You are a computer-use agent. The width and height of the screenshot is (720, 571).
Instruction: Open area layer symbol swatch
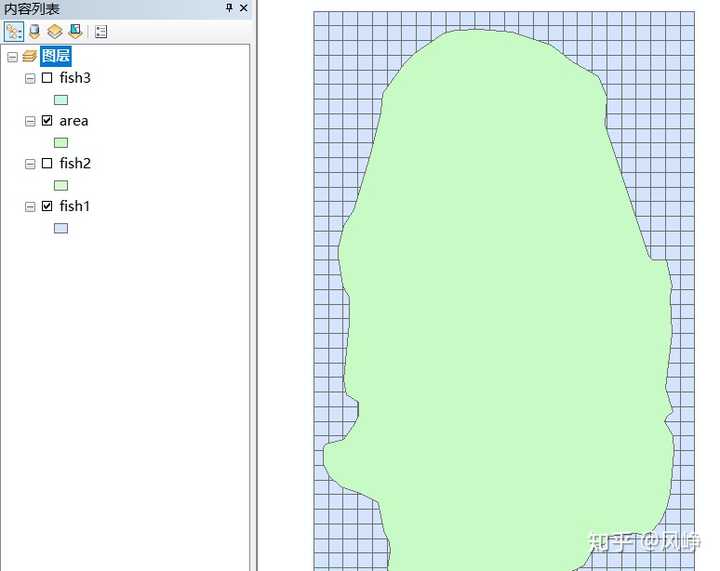61,143
